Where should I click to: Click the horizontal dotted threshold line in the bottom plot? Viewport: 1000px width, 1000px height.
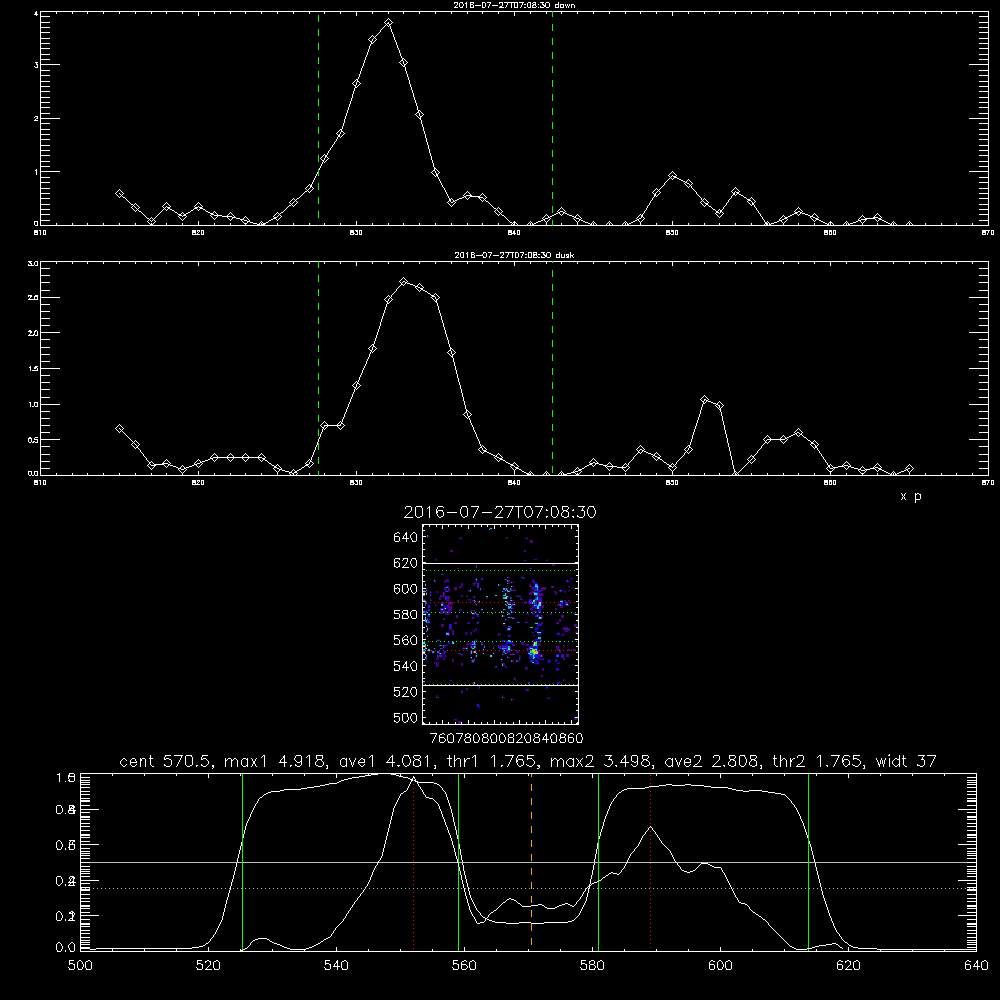528,888
